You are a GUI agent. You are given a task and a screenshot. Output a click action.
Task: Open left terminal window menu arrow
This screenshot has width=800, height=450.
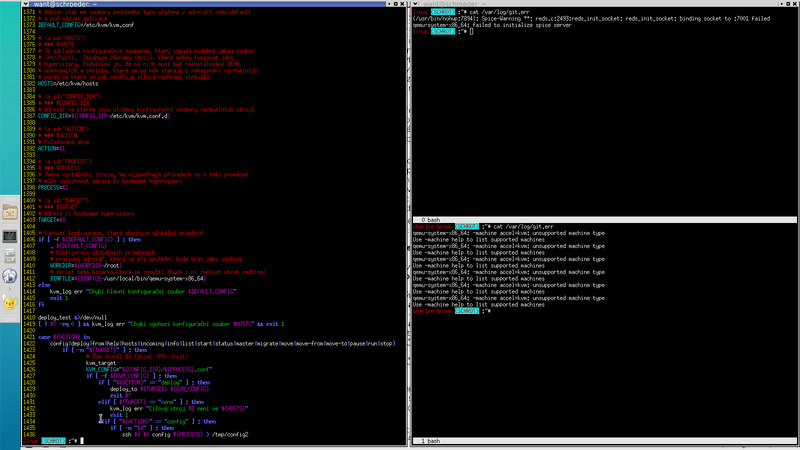pyautogui.click(x=26, y=4)
